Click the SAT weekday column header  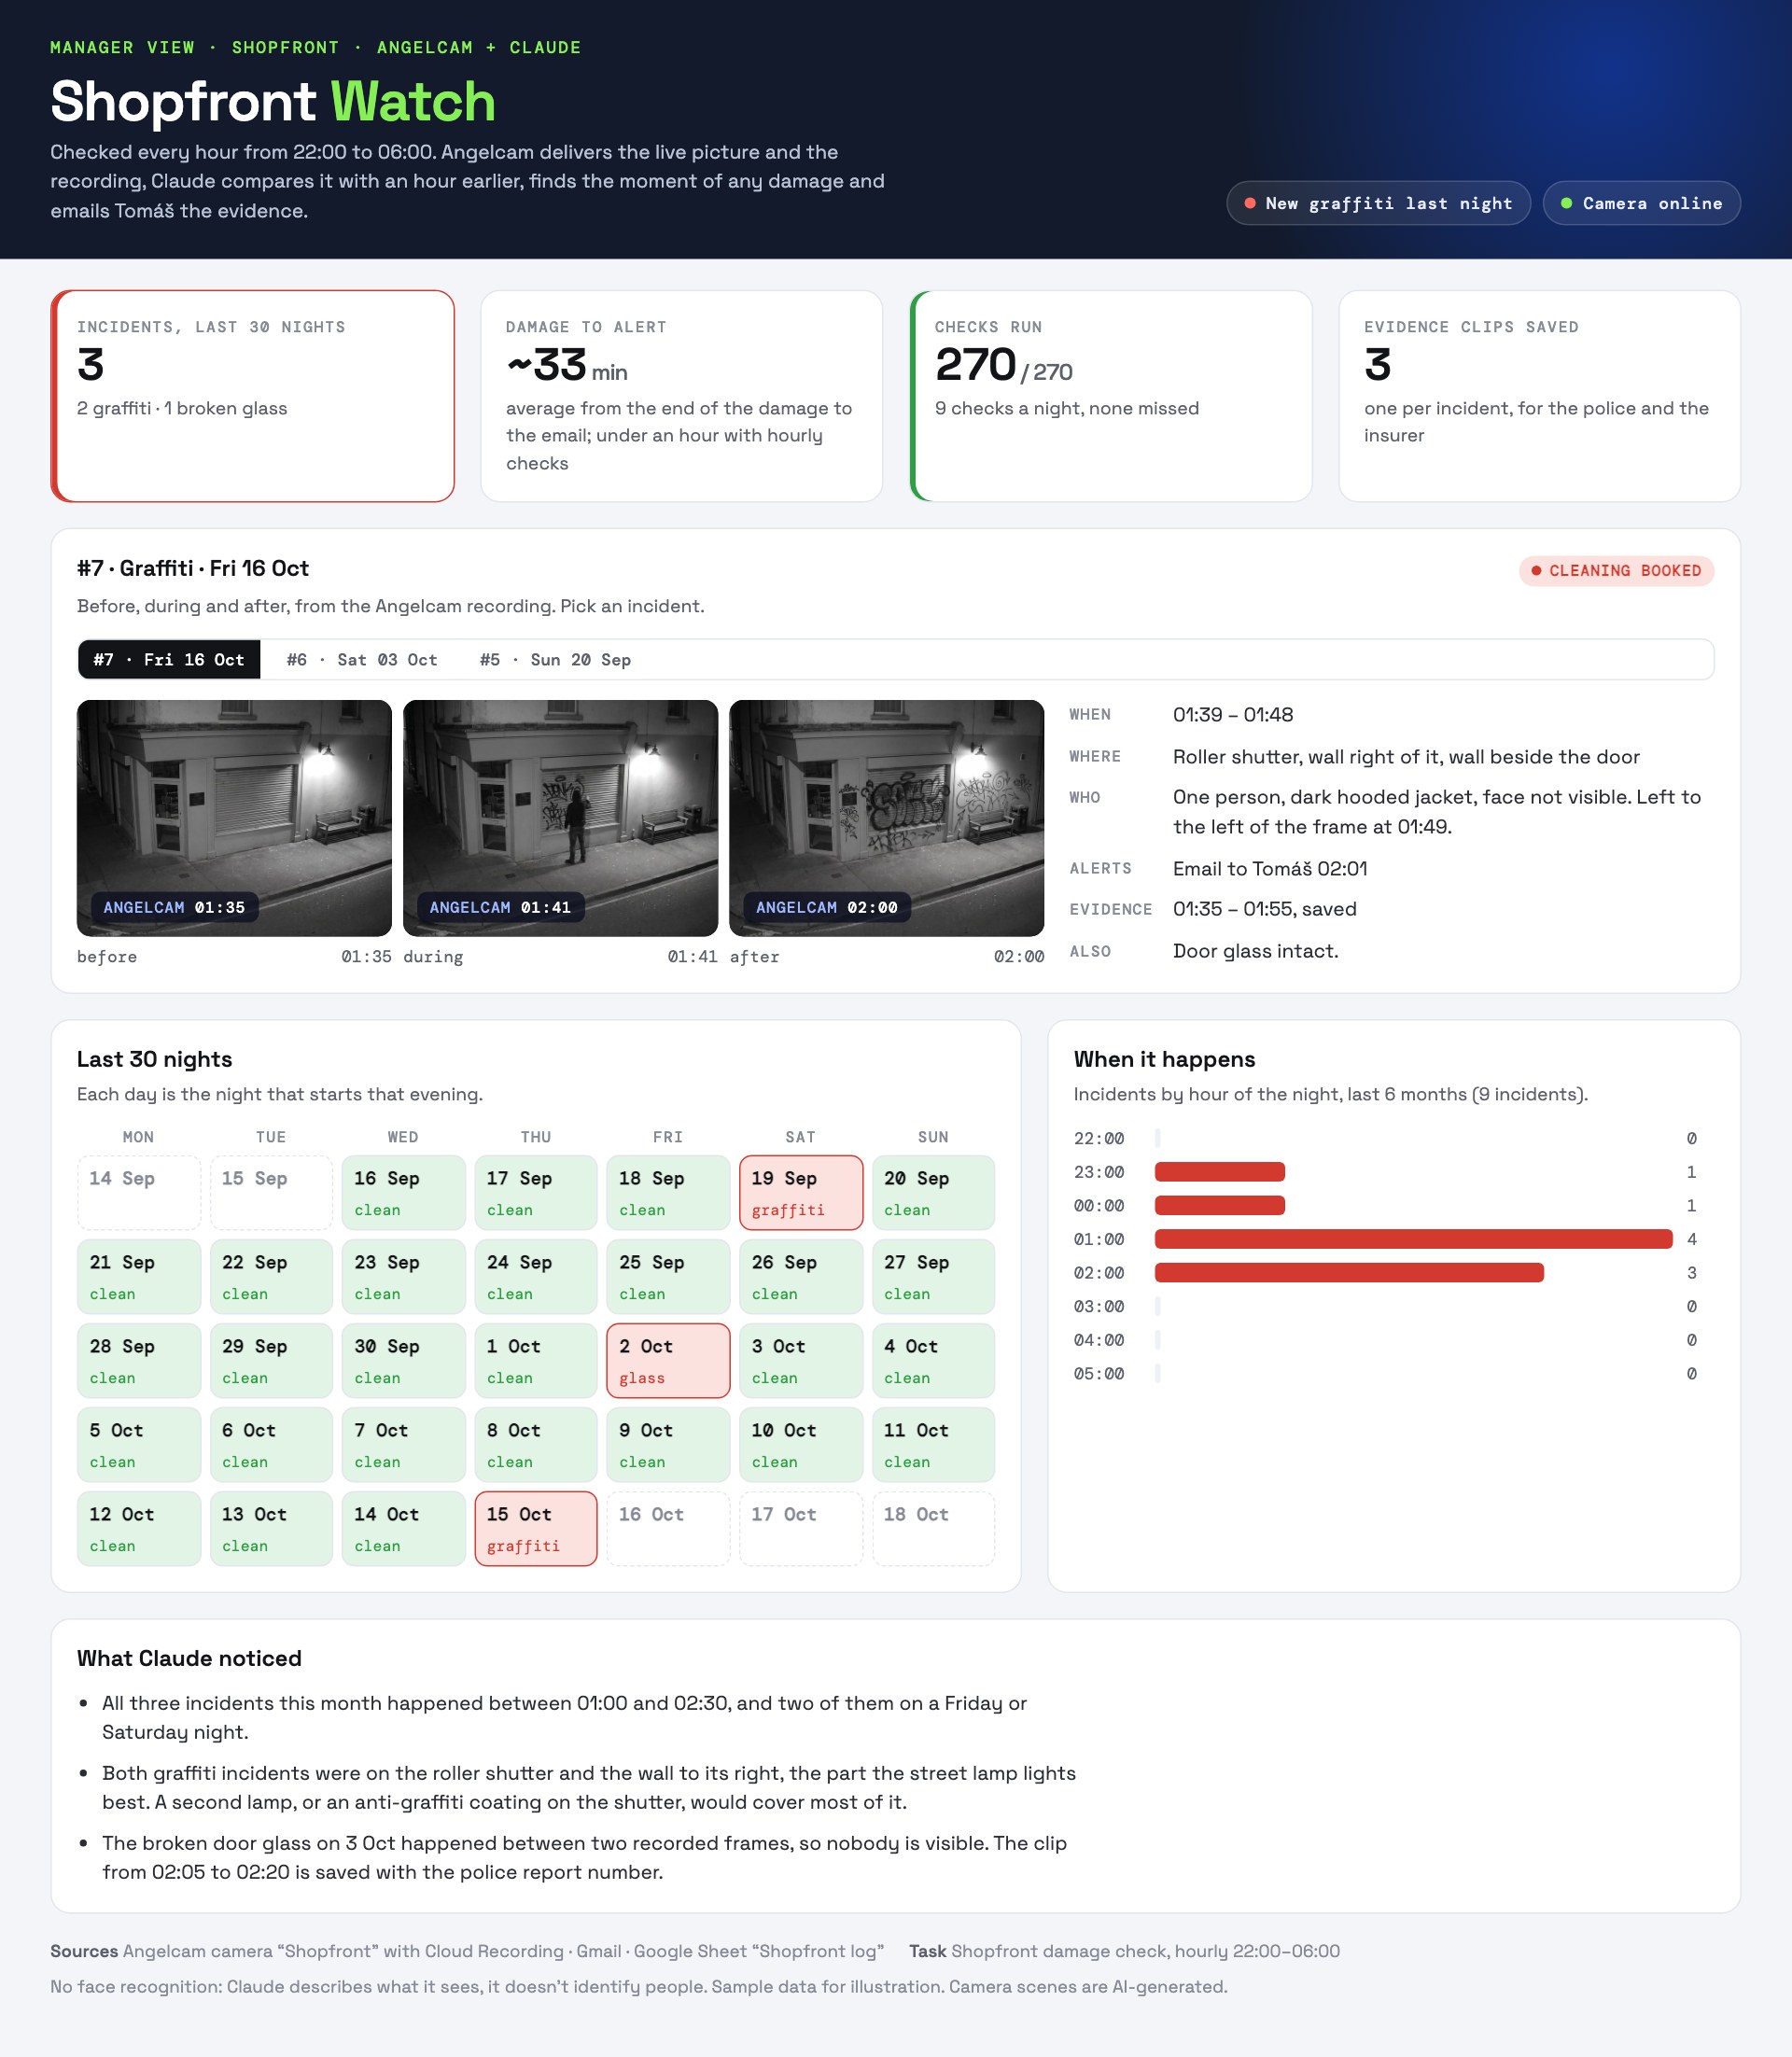point(801,1137)
